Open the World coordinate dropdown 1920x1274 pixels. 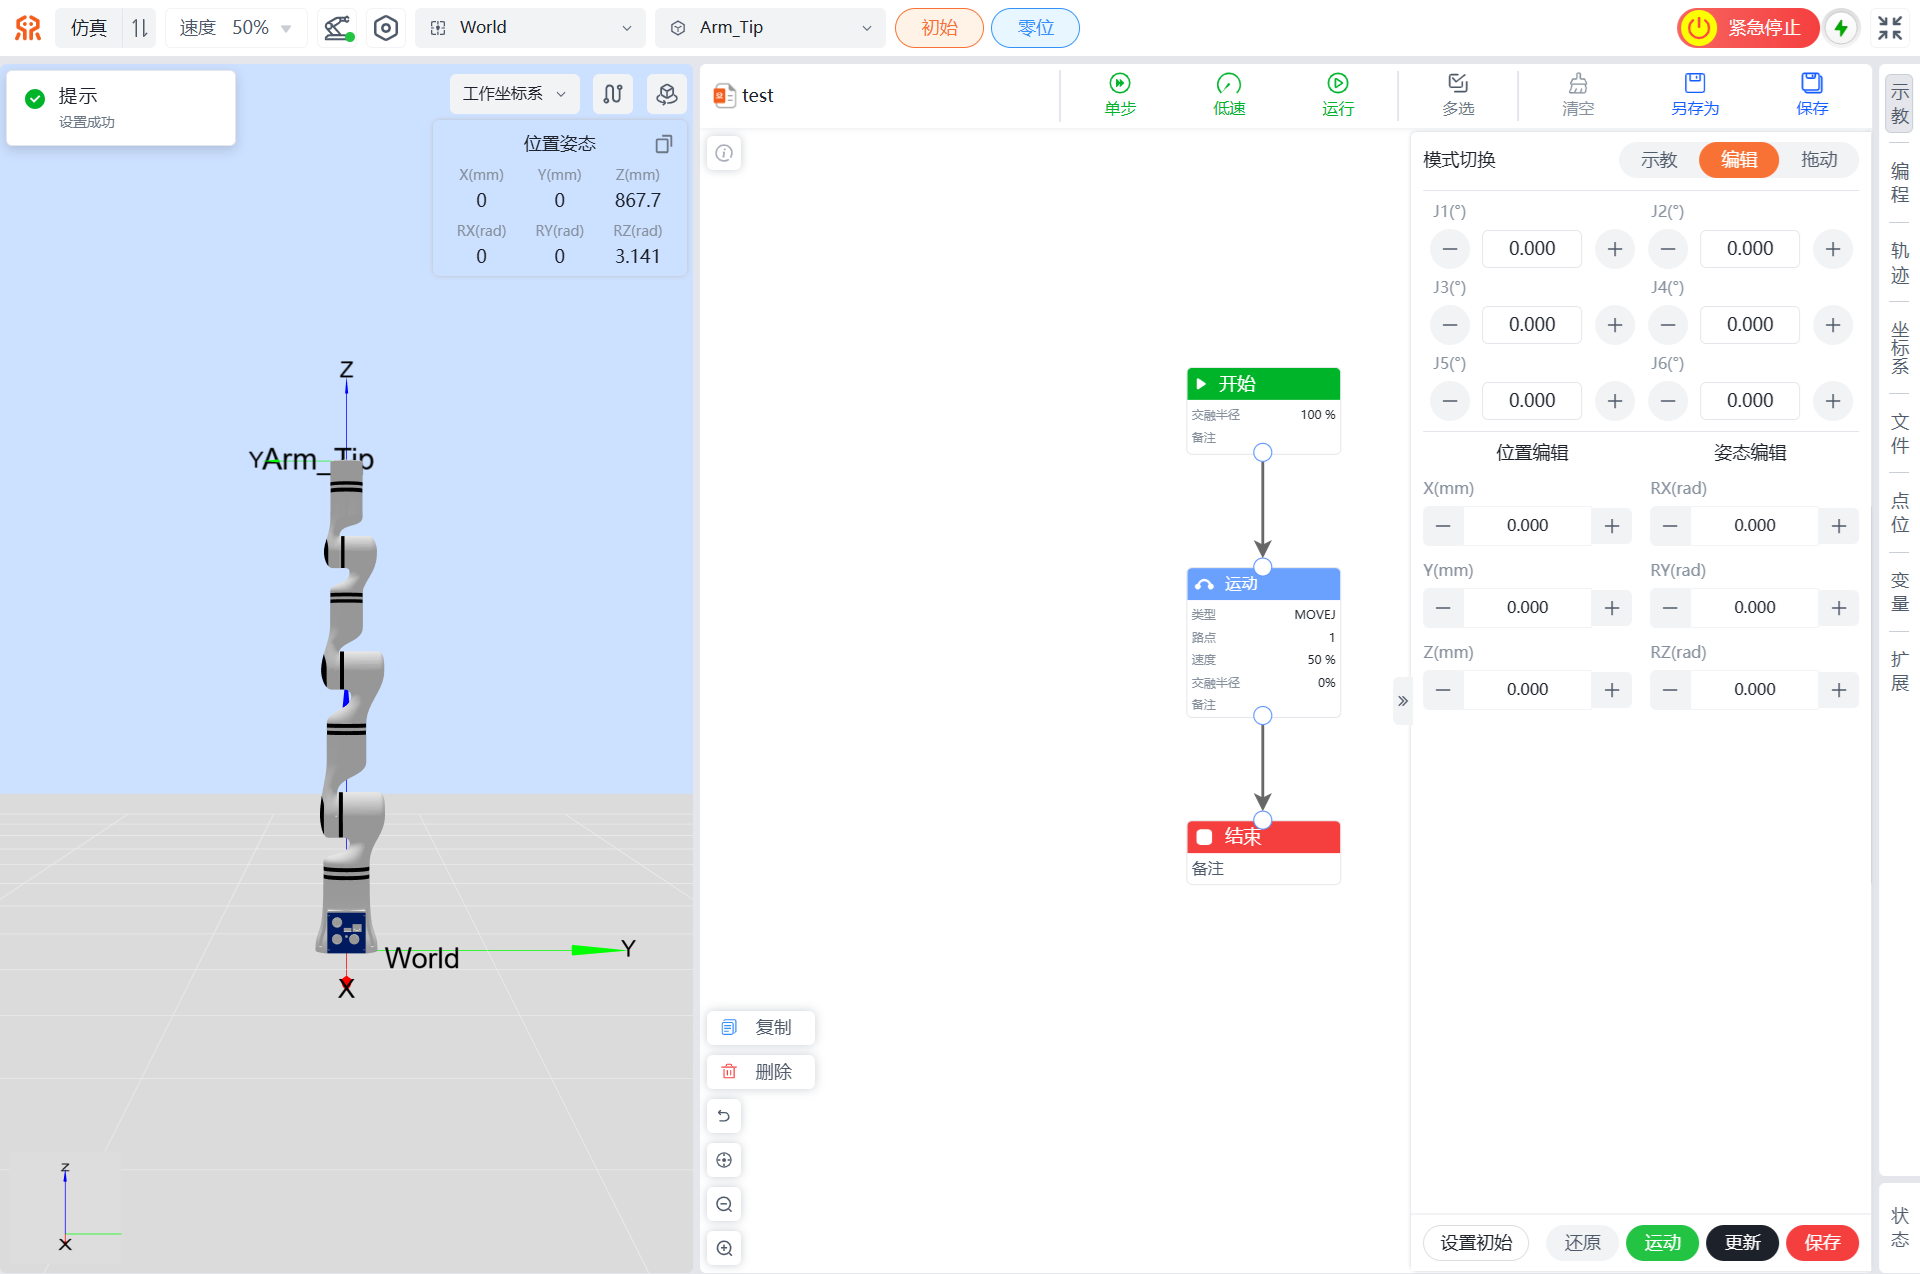click(x=530, y=28)
